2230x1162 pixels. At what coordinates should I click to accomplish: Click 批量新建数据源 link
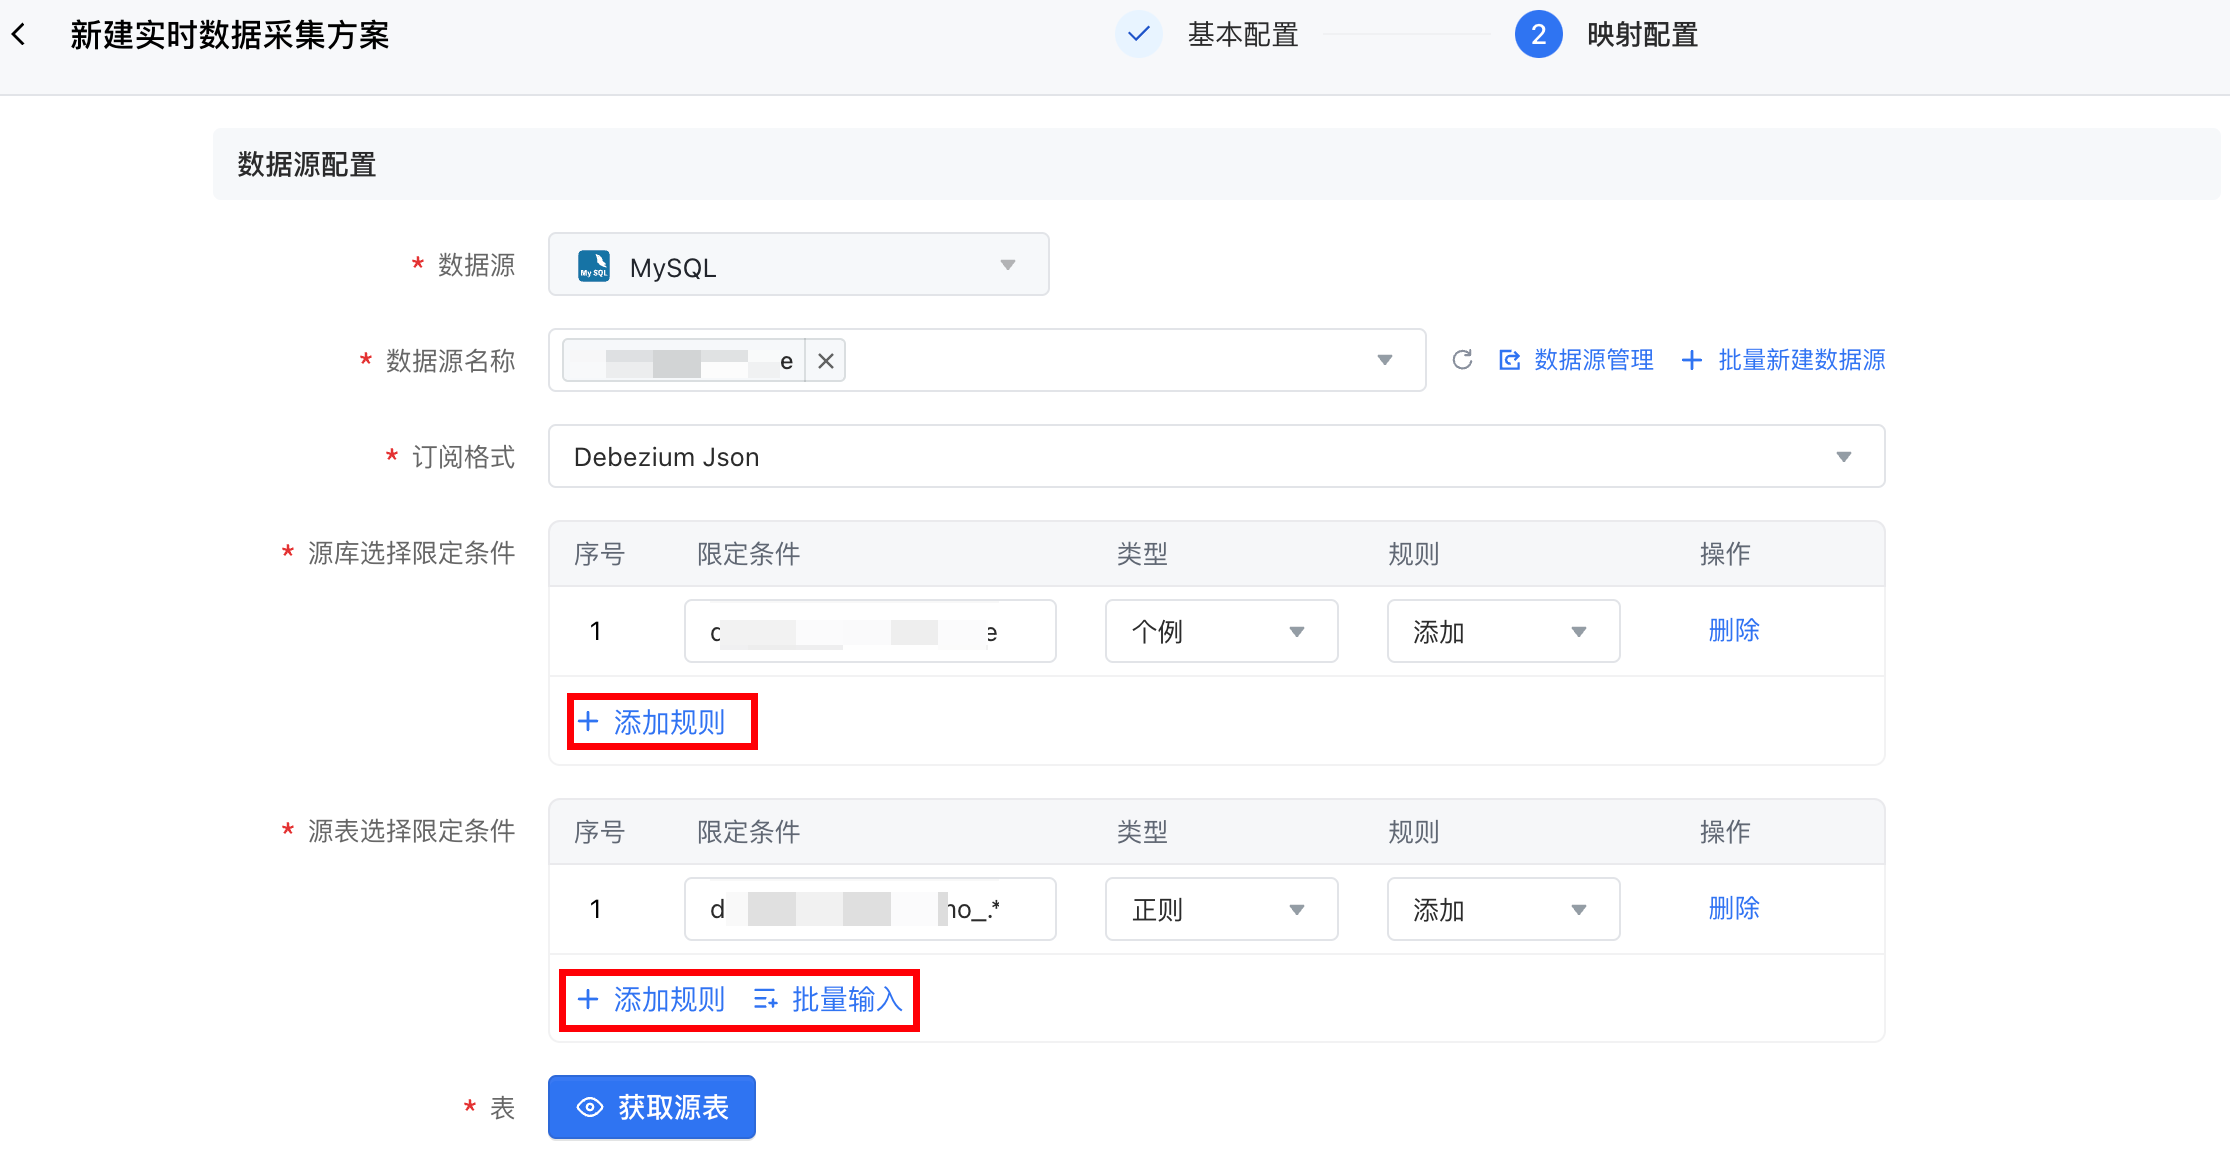pyautogui.click(x=1783, y=360)
